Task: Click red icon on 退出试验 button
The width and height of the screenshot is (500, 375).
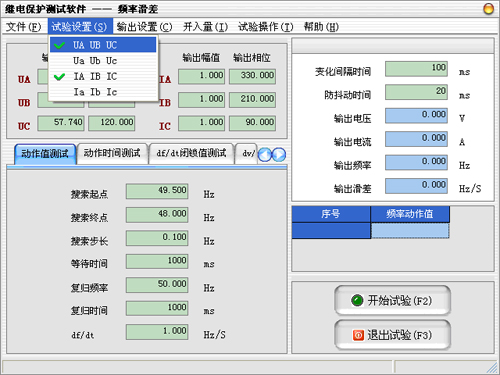Action: pyautogui.click(x=358, y=335)
